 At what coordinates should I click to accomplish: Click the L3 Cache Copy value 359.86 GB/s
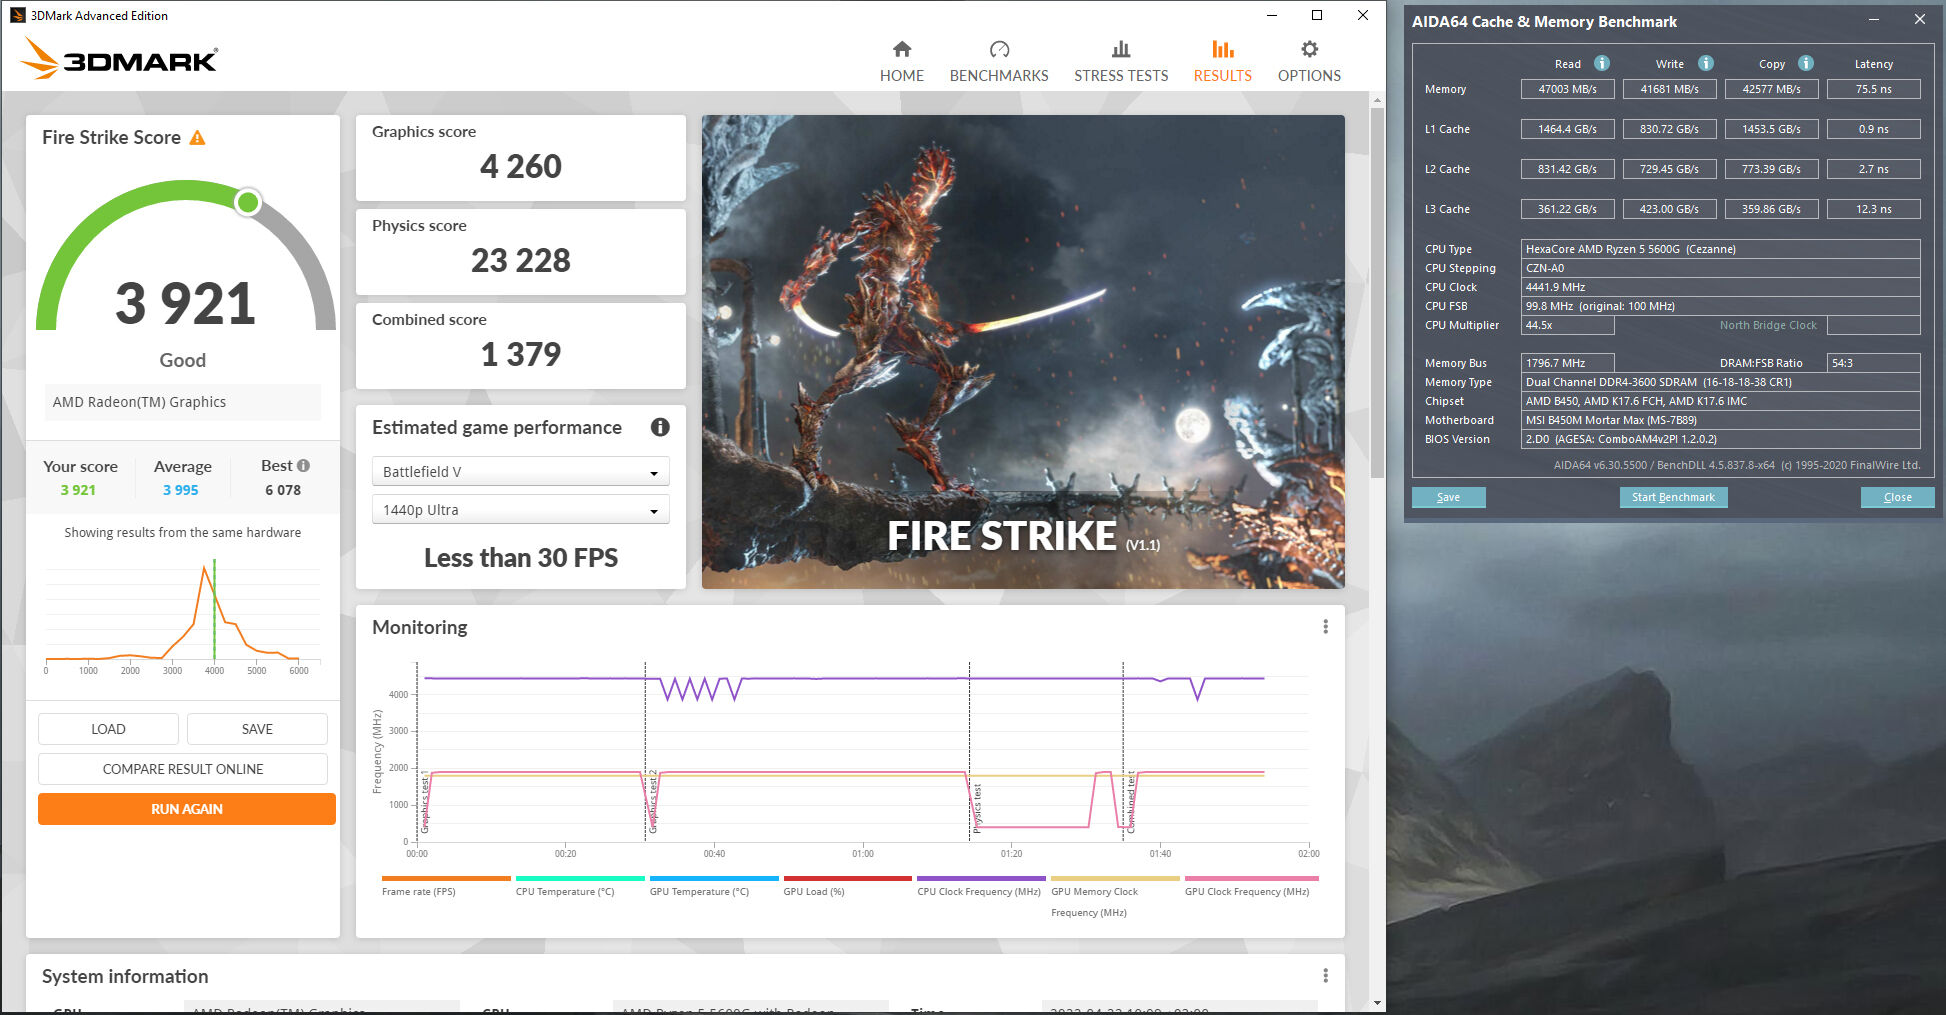pyautogui.click(x=1771, y=209)
